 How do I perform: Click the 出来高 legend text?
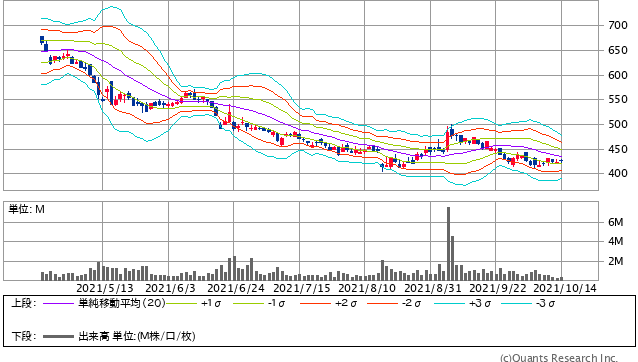[94, 336]
